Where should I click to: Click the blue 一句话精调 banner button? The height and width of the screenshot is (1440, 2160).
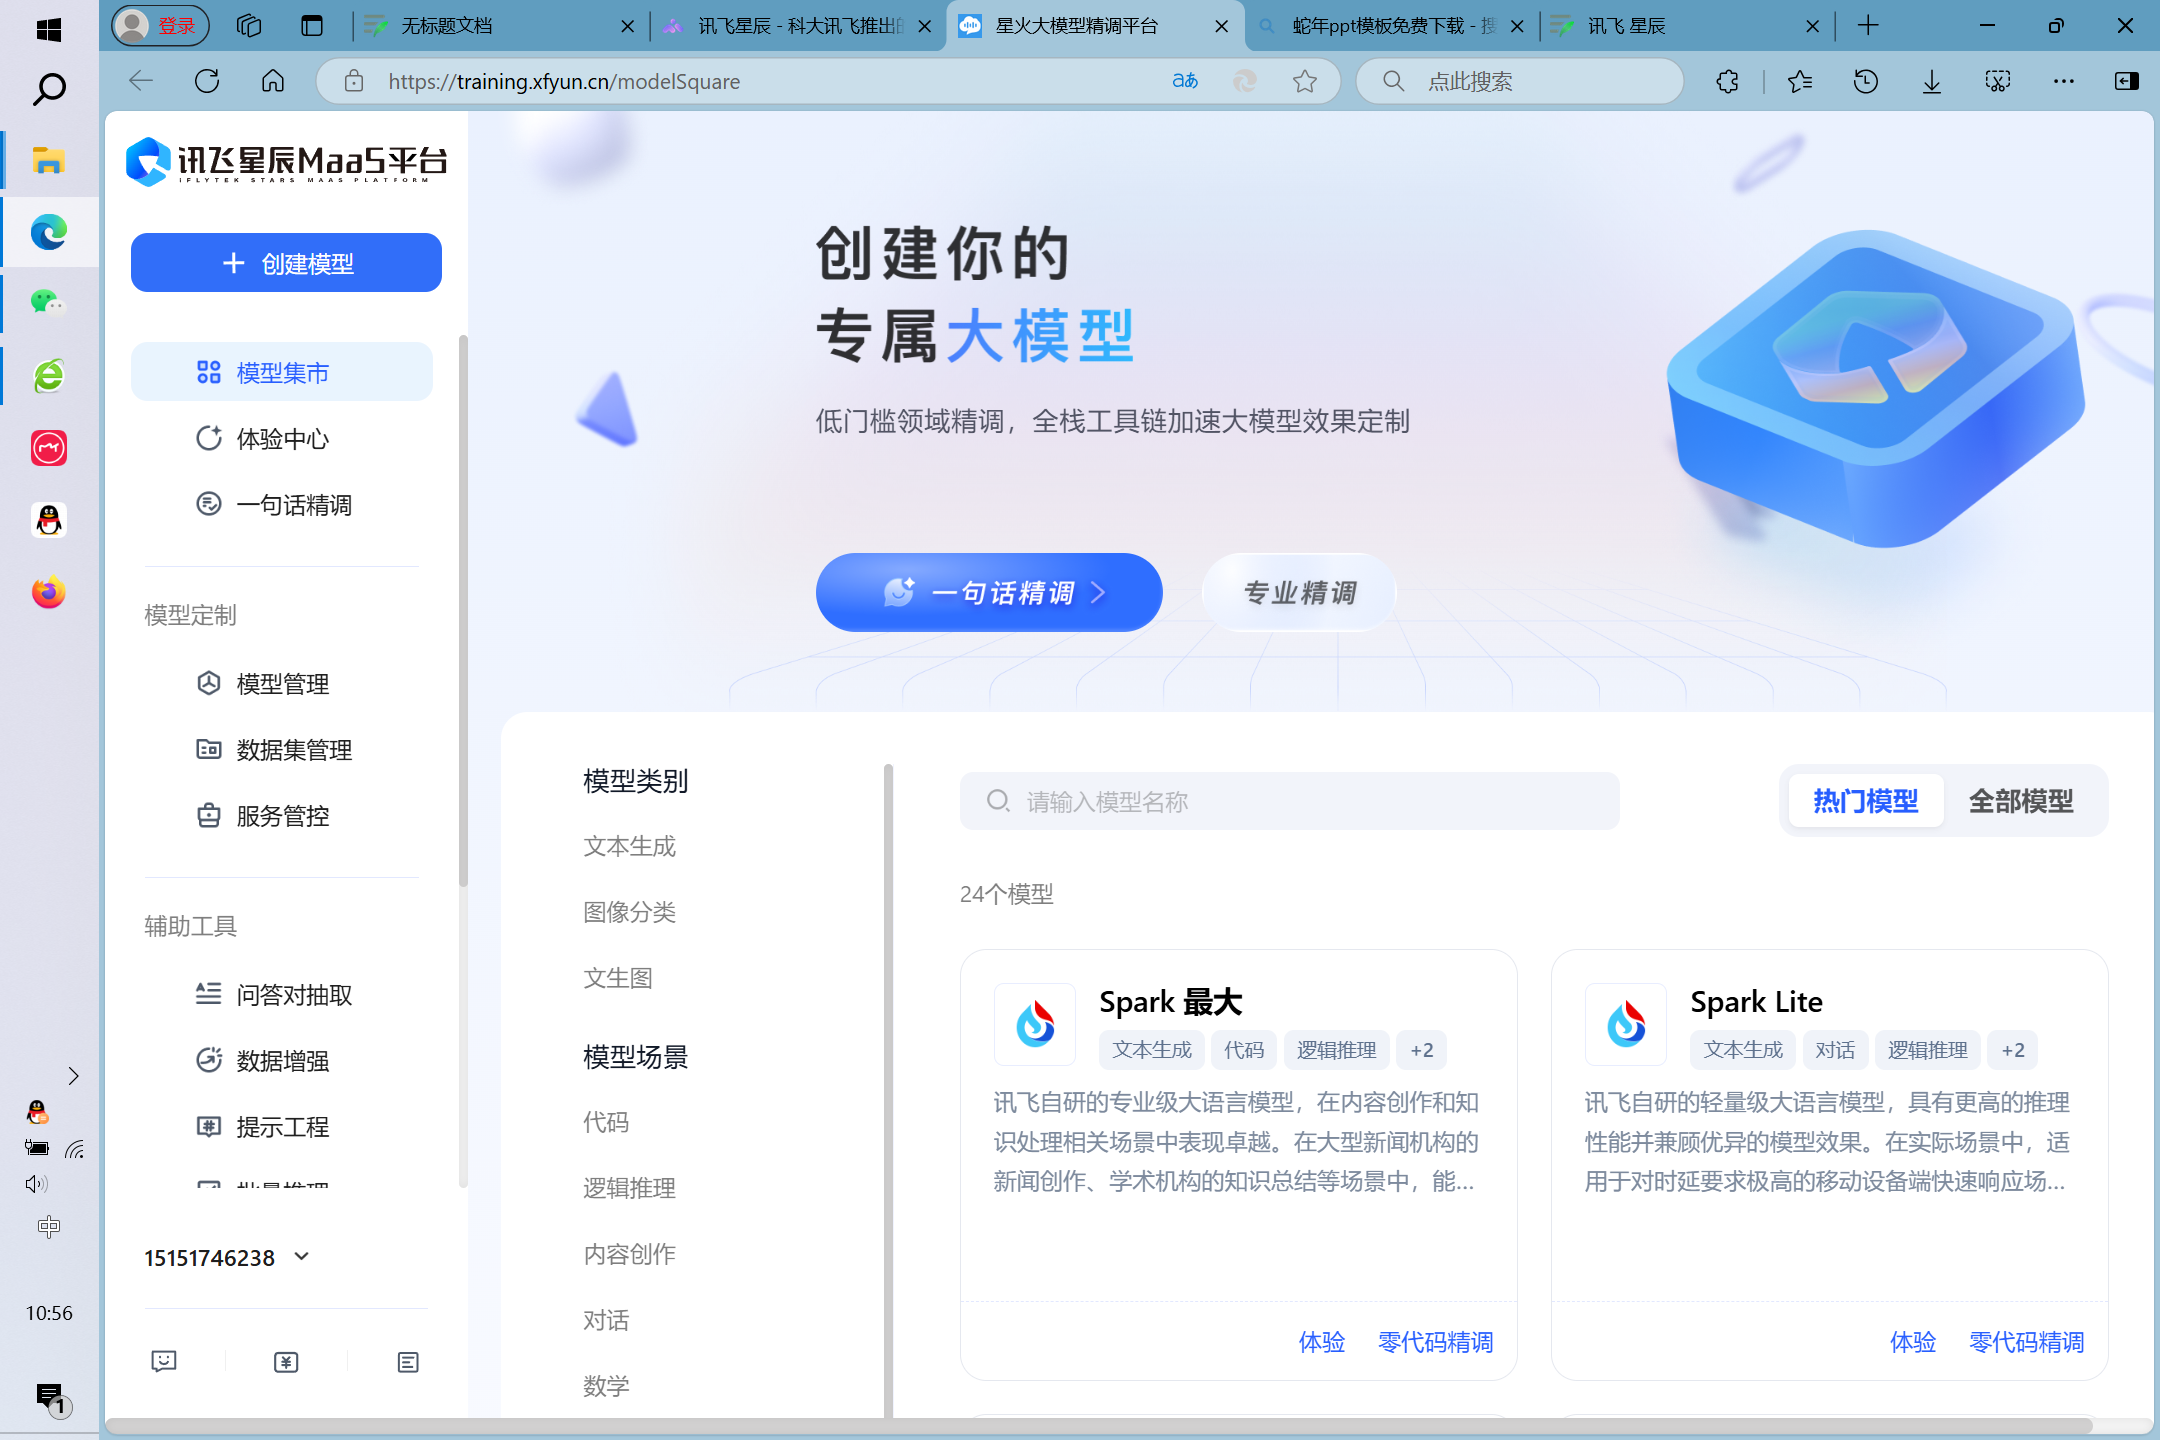point(989,592)
